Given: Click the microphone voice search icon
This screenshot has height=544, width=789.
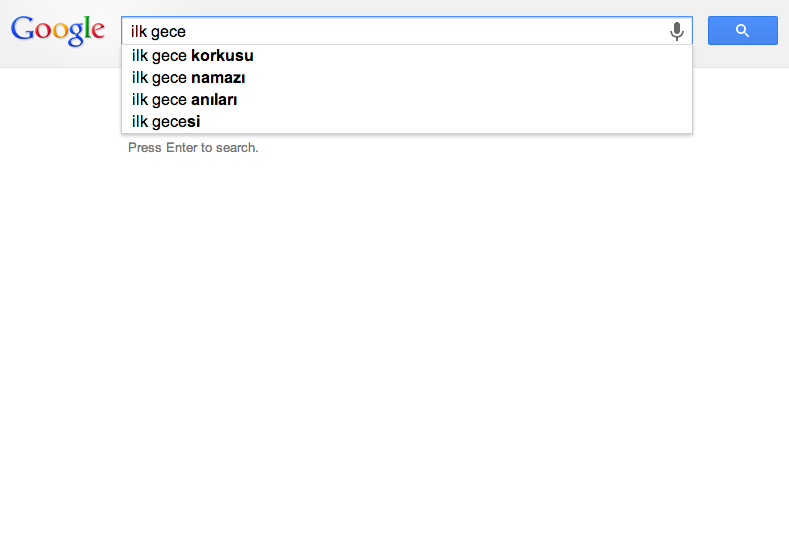Looking at the screenshot, I should pyautogui.click(x=677, y=31).
